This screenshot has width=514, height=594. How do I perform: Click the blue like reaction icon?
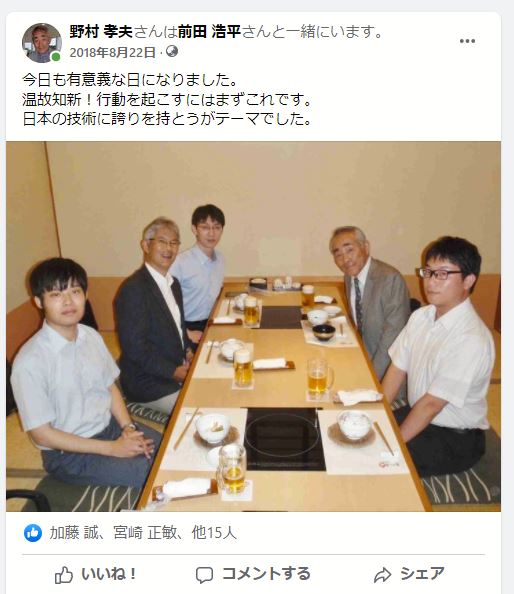click(33, 533)
